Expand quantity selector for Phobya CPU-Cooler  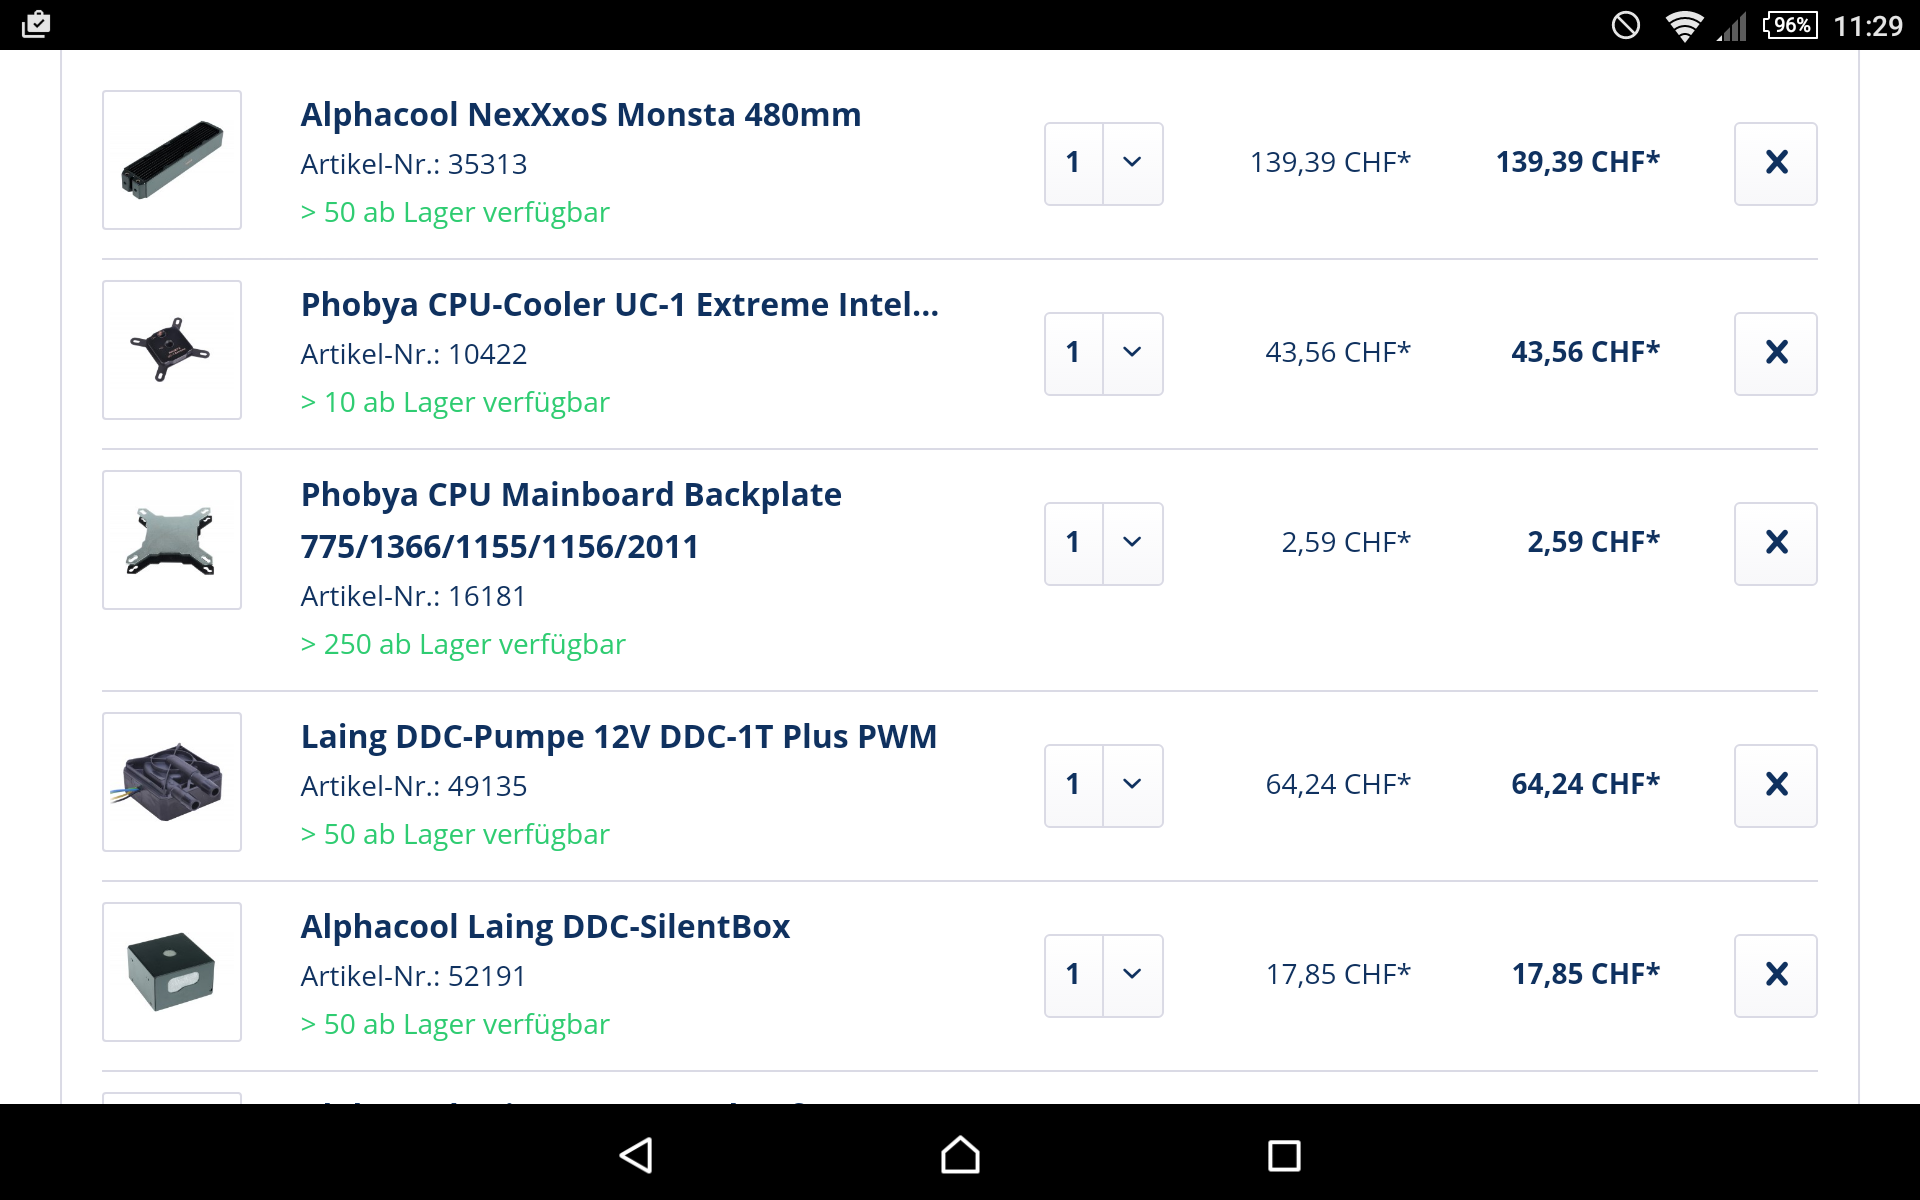1131,353
